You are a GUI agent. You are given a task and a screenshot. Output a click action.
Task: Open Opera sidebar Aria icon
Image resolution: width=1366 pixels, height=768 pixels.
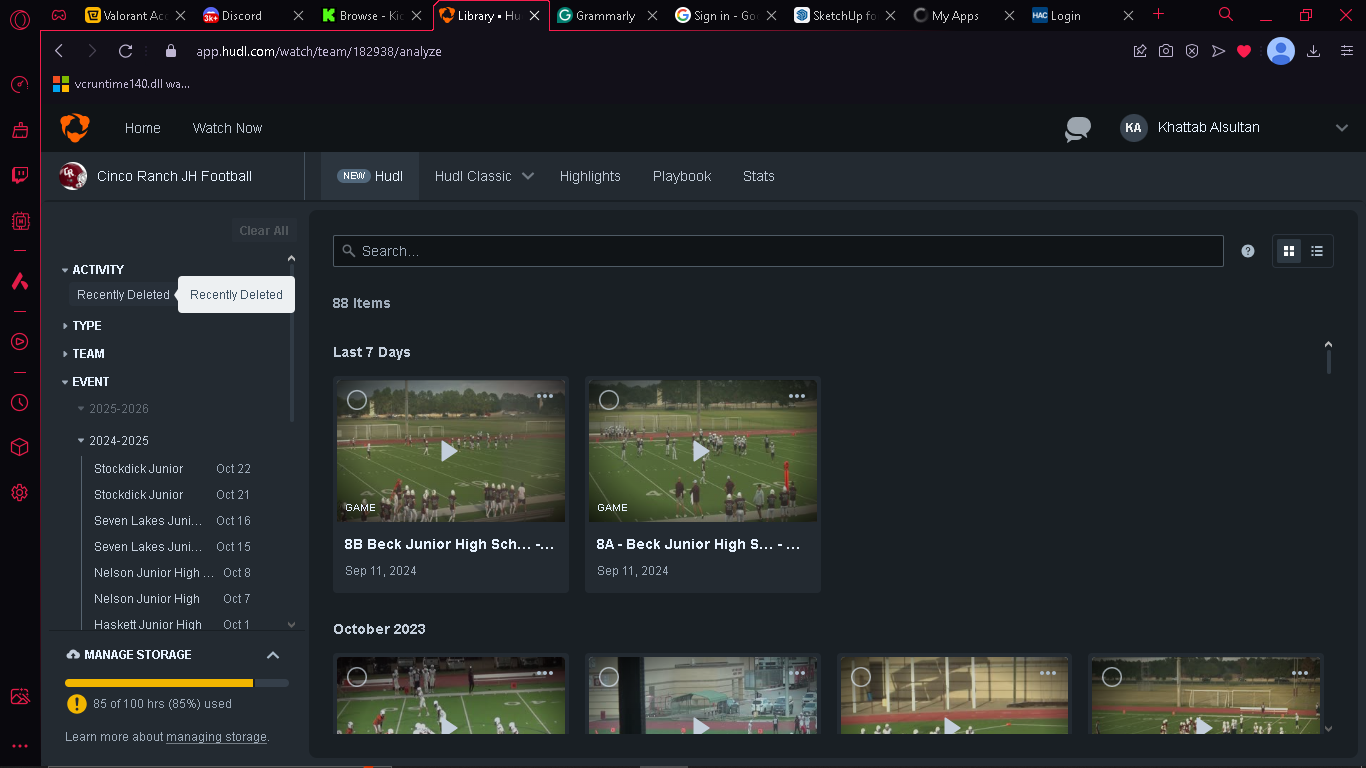coord(19,281)
